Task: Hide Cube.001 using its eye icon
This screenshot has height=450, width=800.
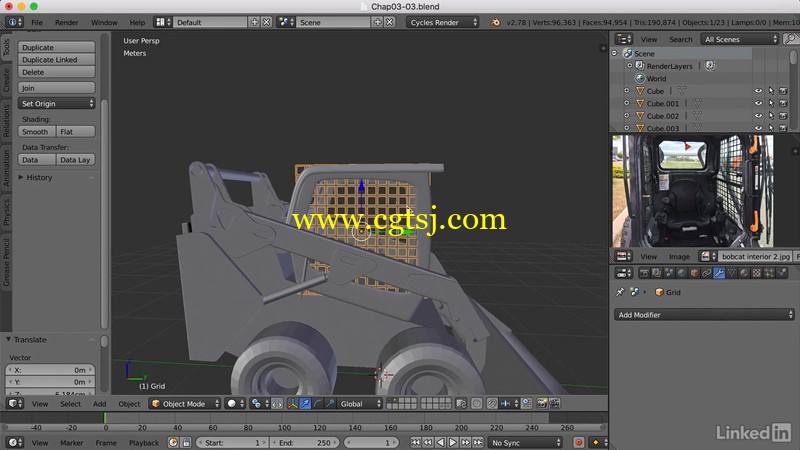Action: point(759,103)
